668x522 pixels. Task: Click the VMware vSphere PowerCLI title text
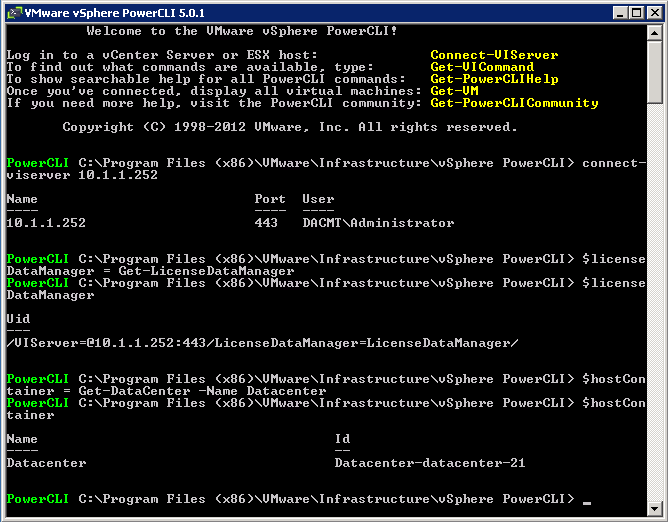tap(115, 13)
